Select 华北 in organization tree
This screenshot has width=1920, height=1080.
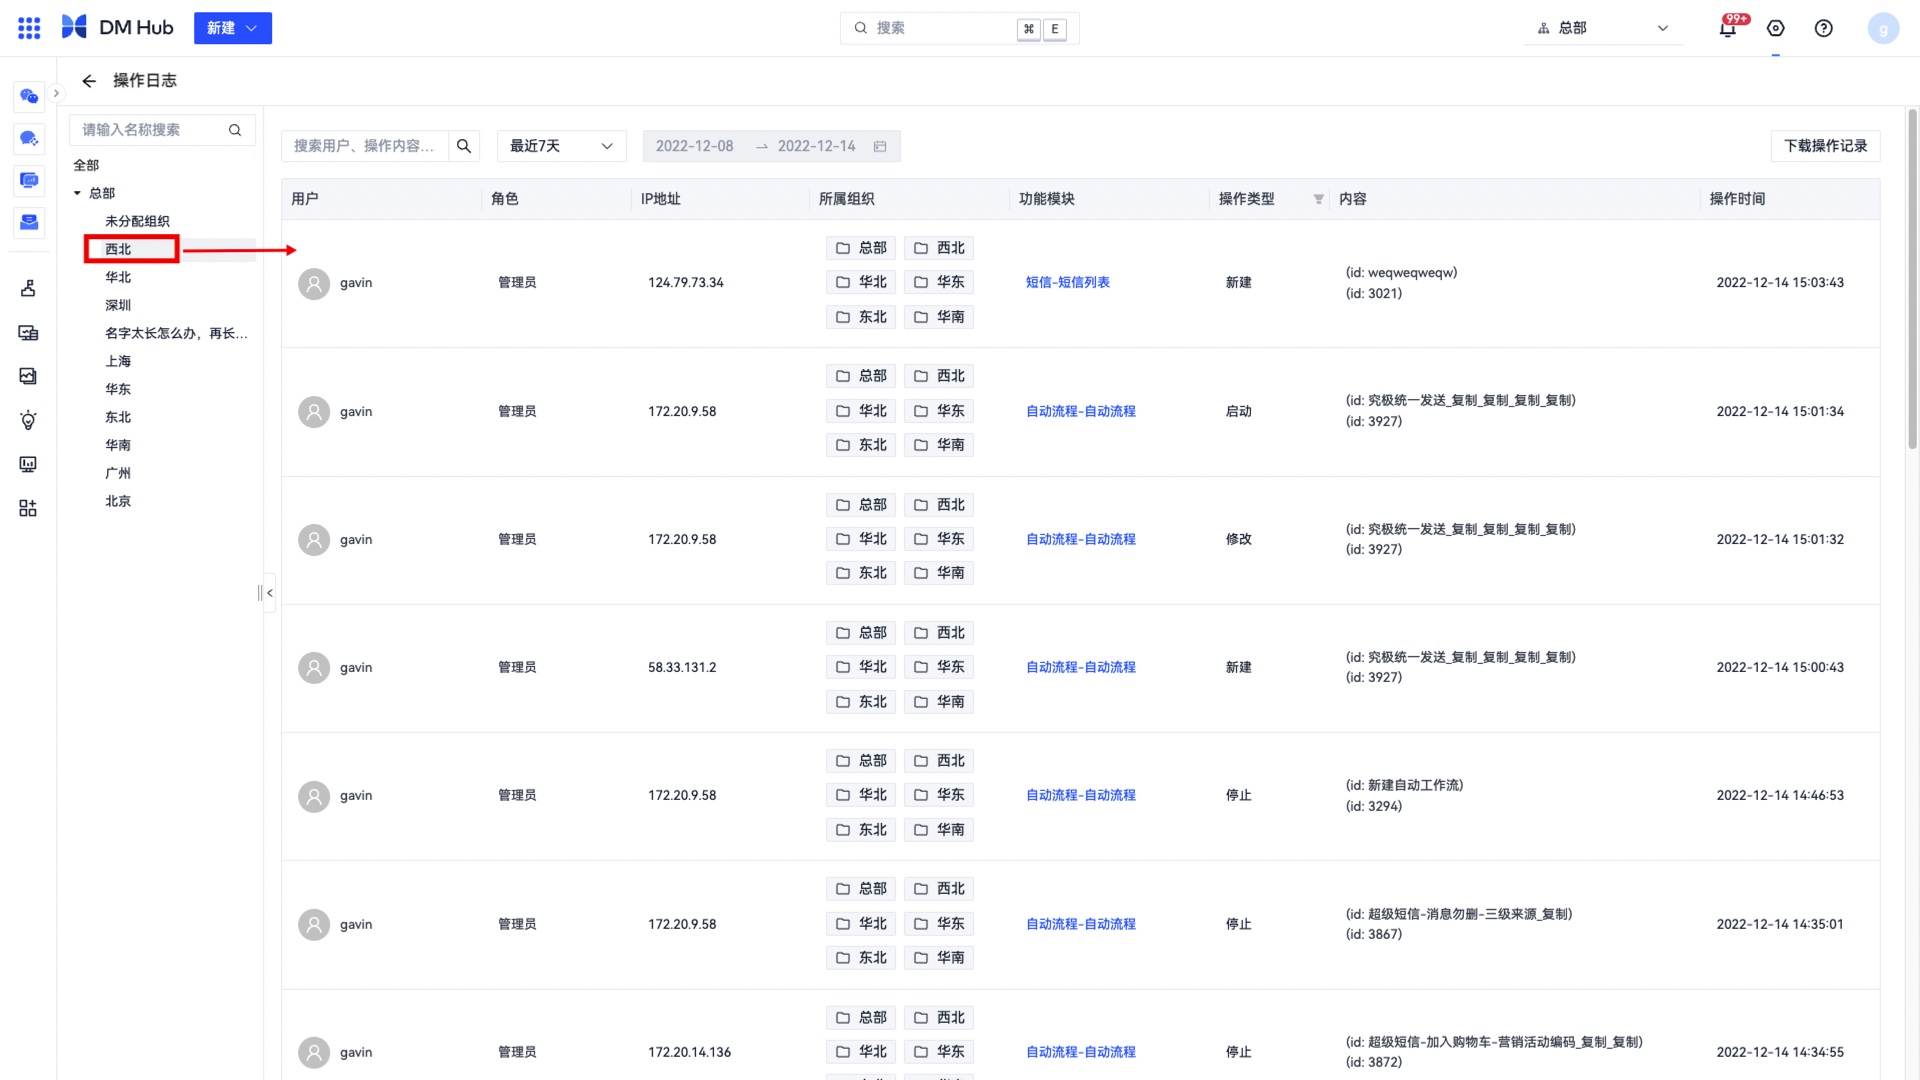(x=118, y=277)
